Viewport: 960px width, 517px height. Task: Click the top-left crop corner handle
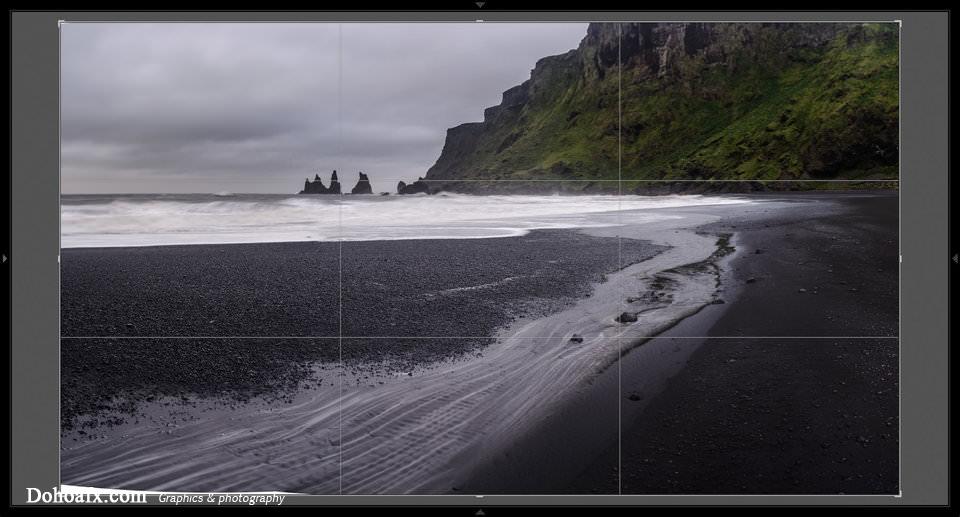tap(61, 23)
